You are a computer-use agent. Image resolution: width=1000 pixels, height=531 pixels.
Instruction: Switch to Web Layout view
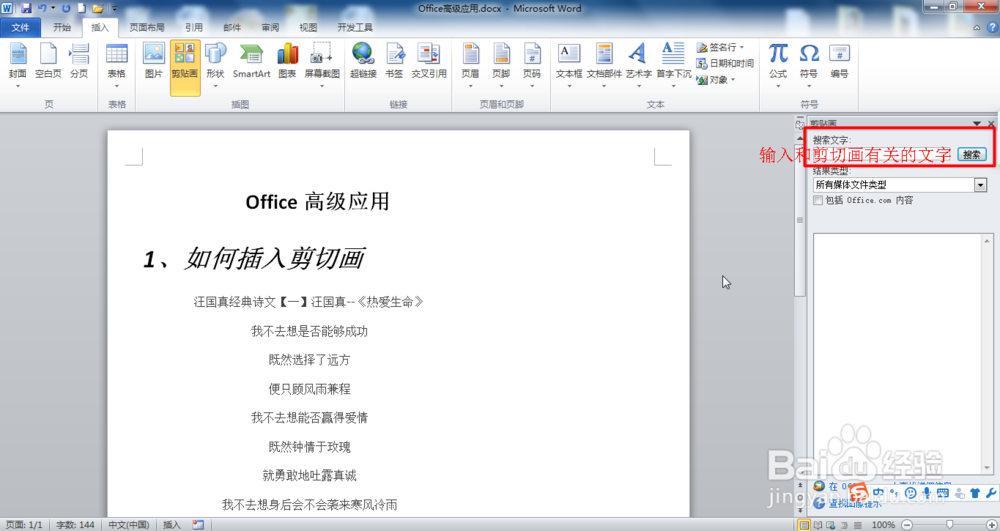[x=830, y=525]
